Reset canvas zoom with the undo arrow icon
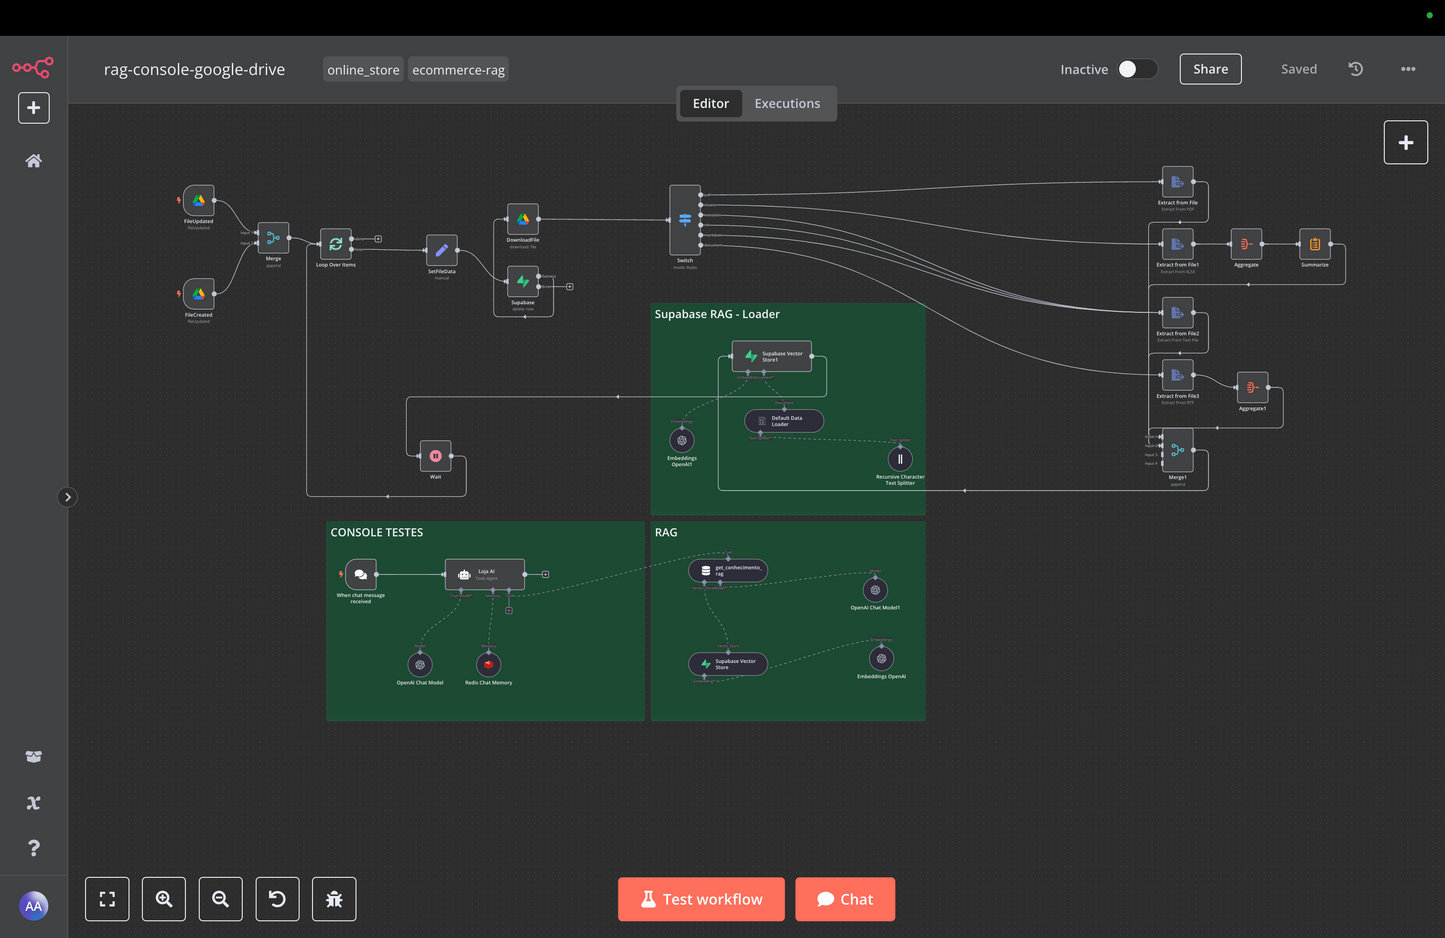This screenshot has height=938, width=1445. coord(277,899)
